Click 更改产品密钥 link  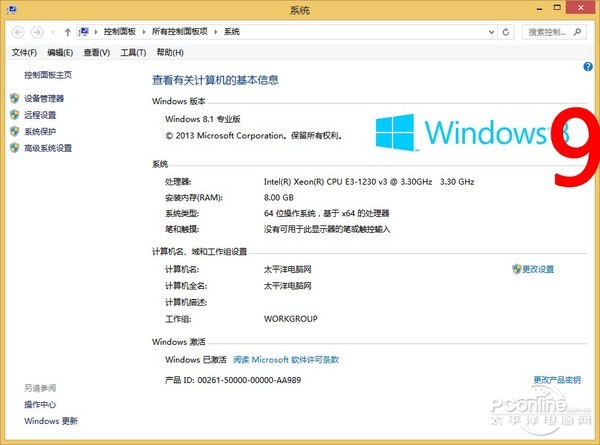tap(557, 380)
